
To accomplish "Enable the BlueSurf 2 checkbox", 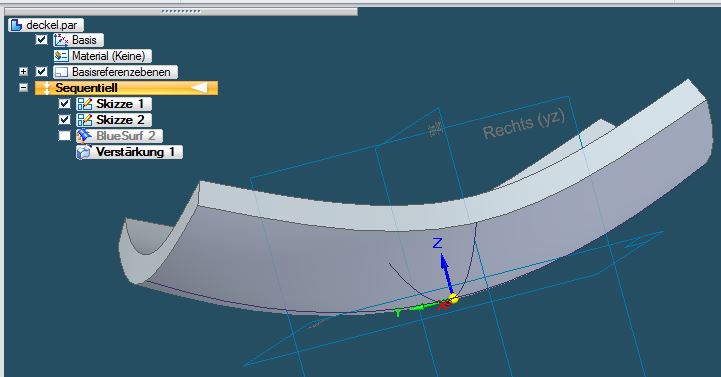I will pyautogui.click(x=65, y=136).
